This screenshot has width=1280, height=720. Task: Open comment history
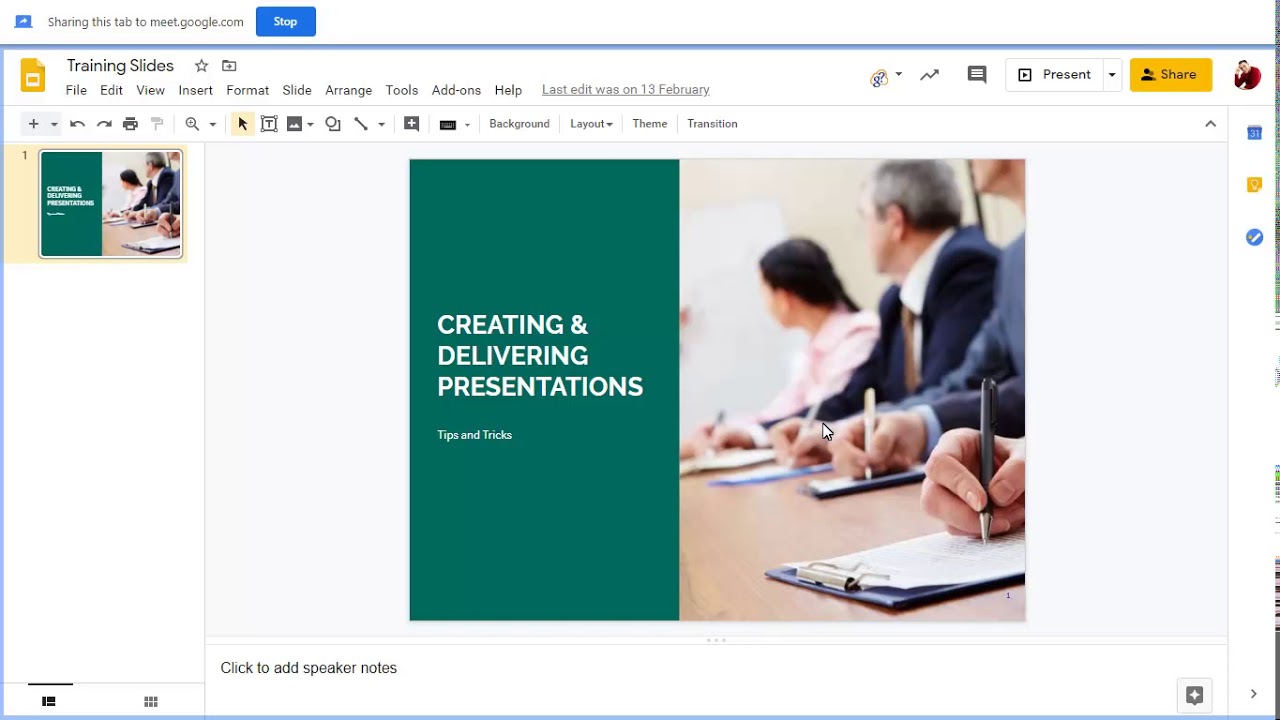pos(977,75)
